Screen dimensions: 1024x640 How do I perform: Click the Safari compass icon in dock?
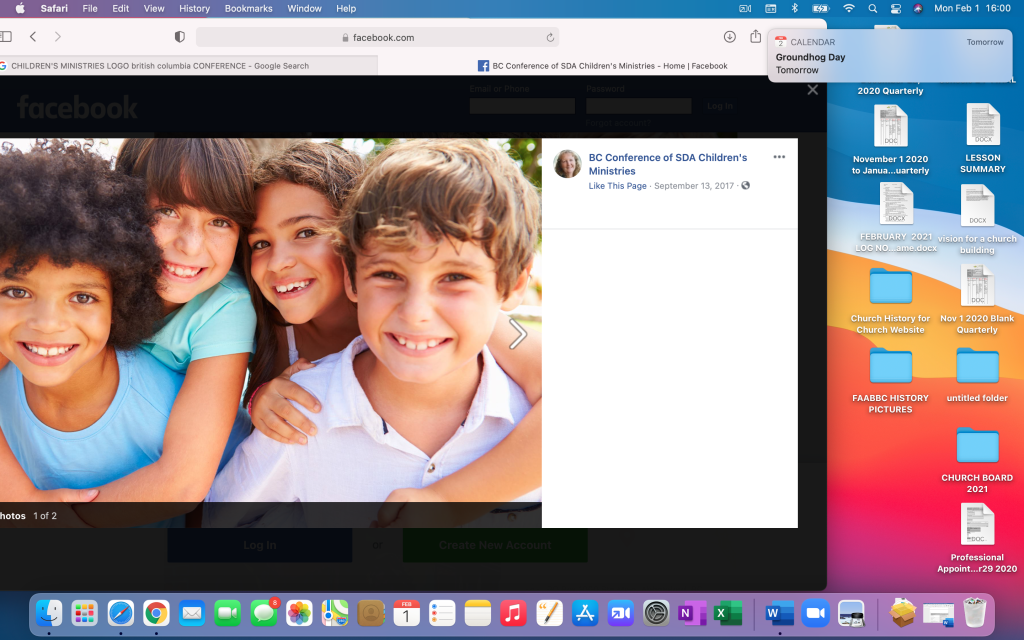[121, 613]
